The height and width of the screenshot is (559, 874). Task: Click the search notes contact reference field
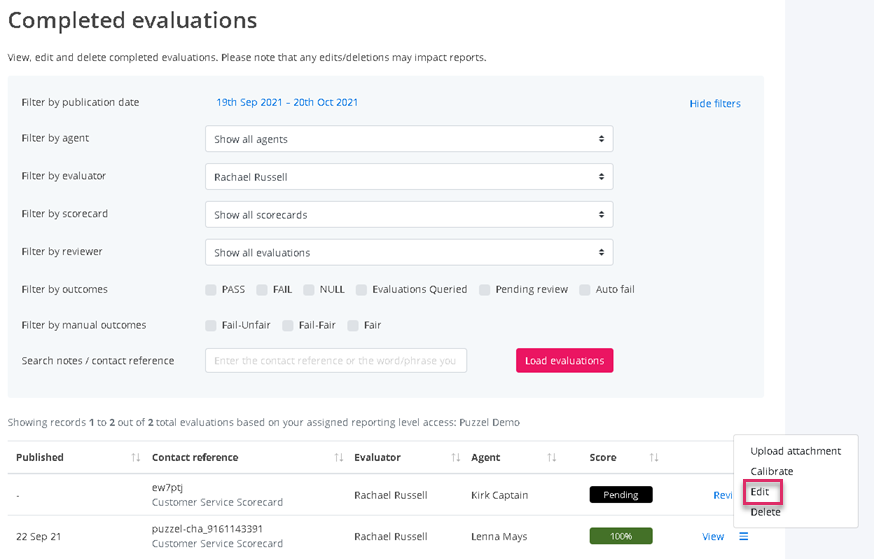coord(336,361)
